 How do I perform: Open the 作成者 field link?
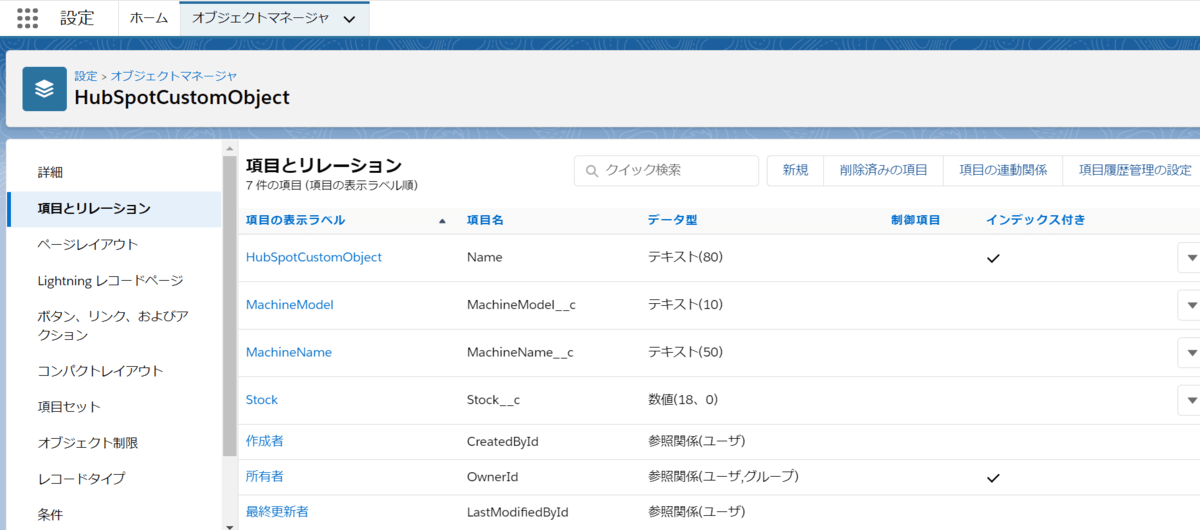[265, 441]
